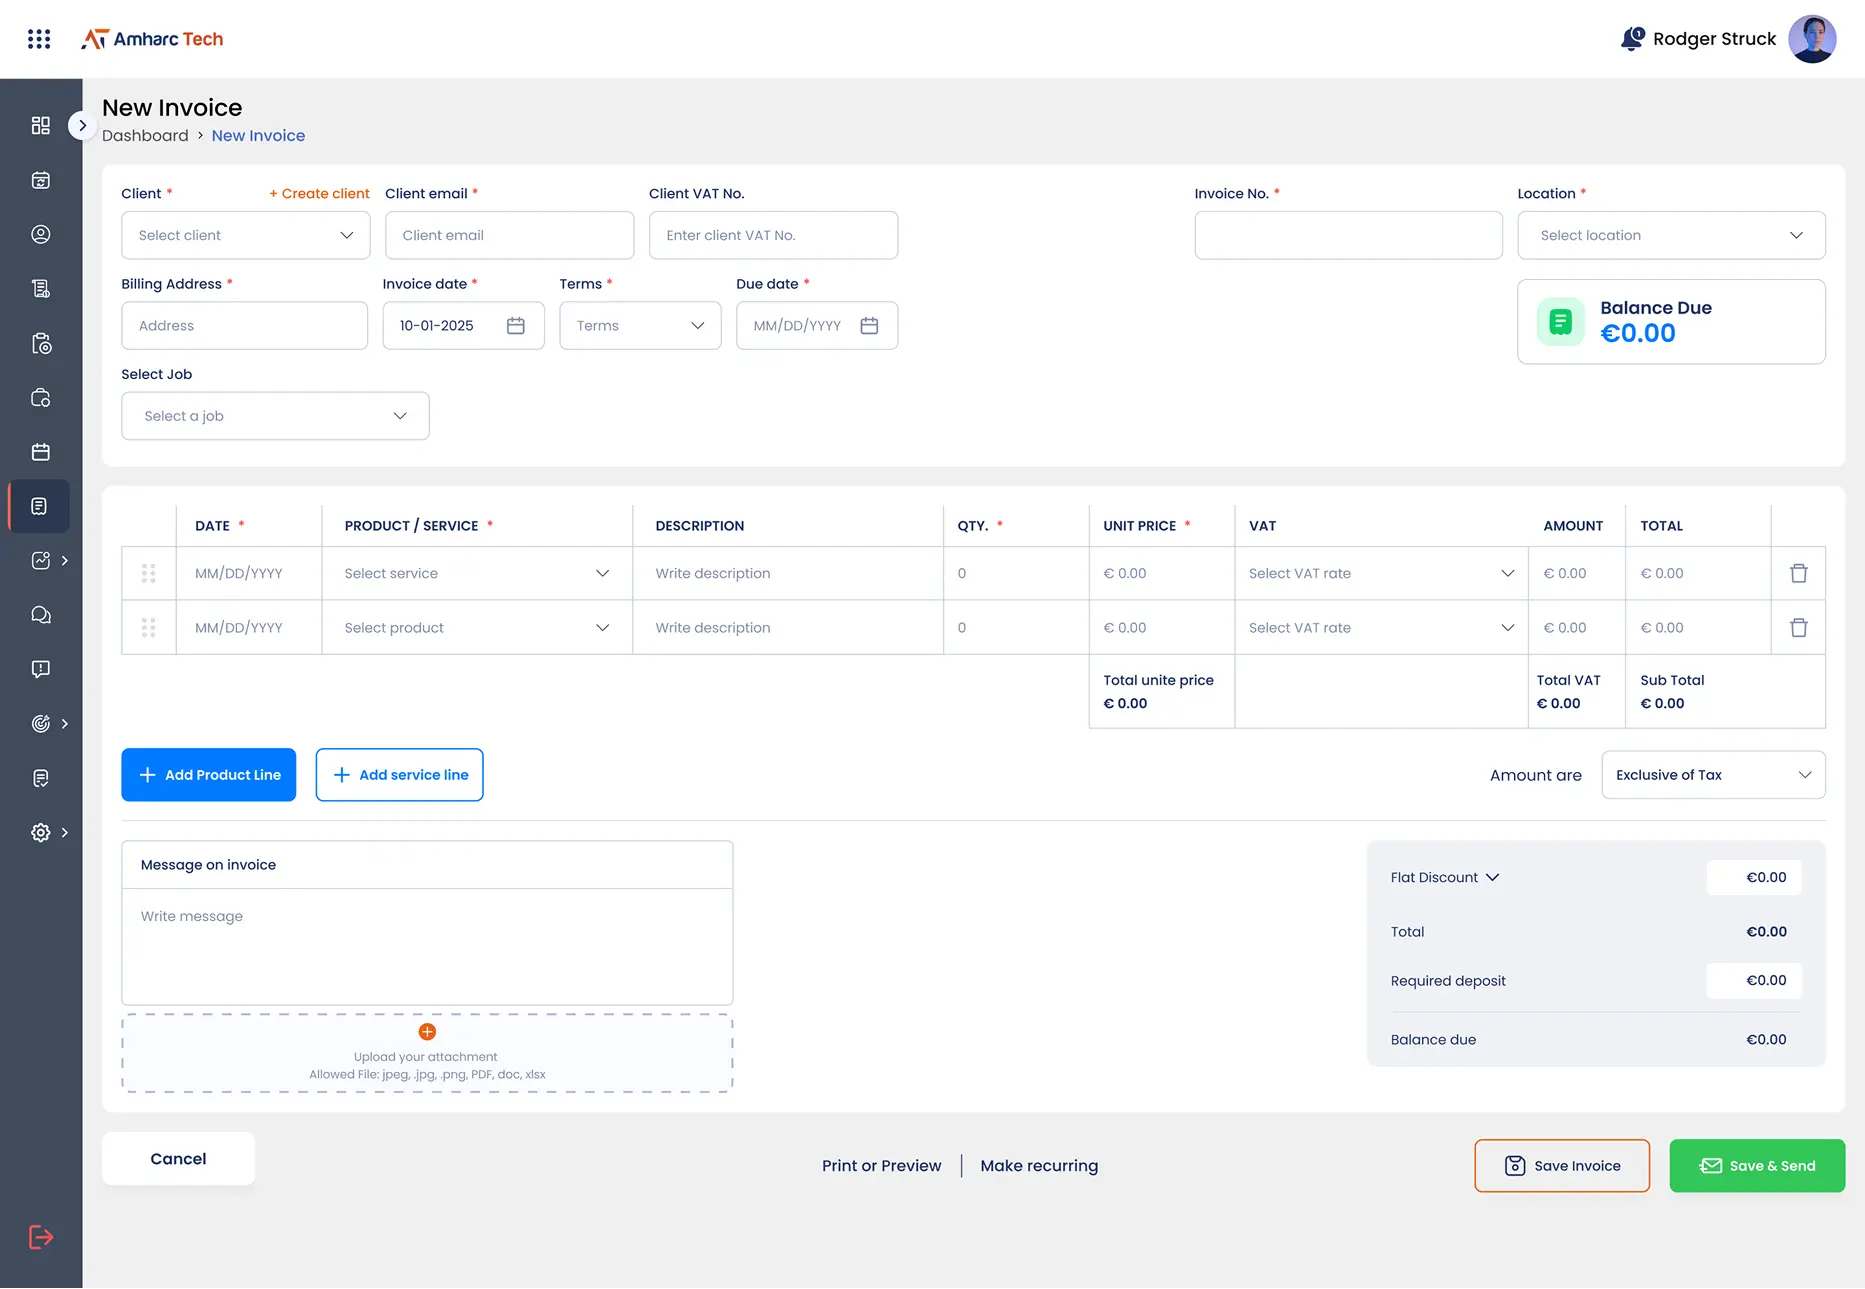The height and width of the screenshot is (1289, 1865).
Task: Open the chat icon in sidebar
Action: pyautogui.click(x=41, y=615)
